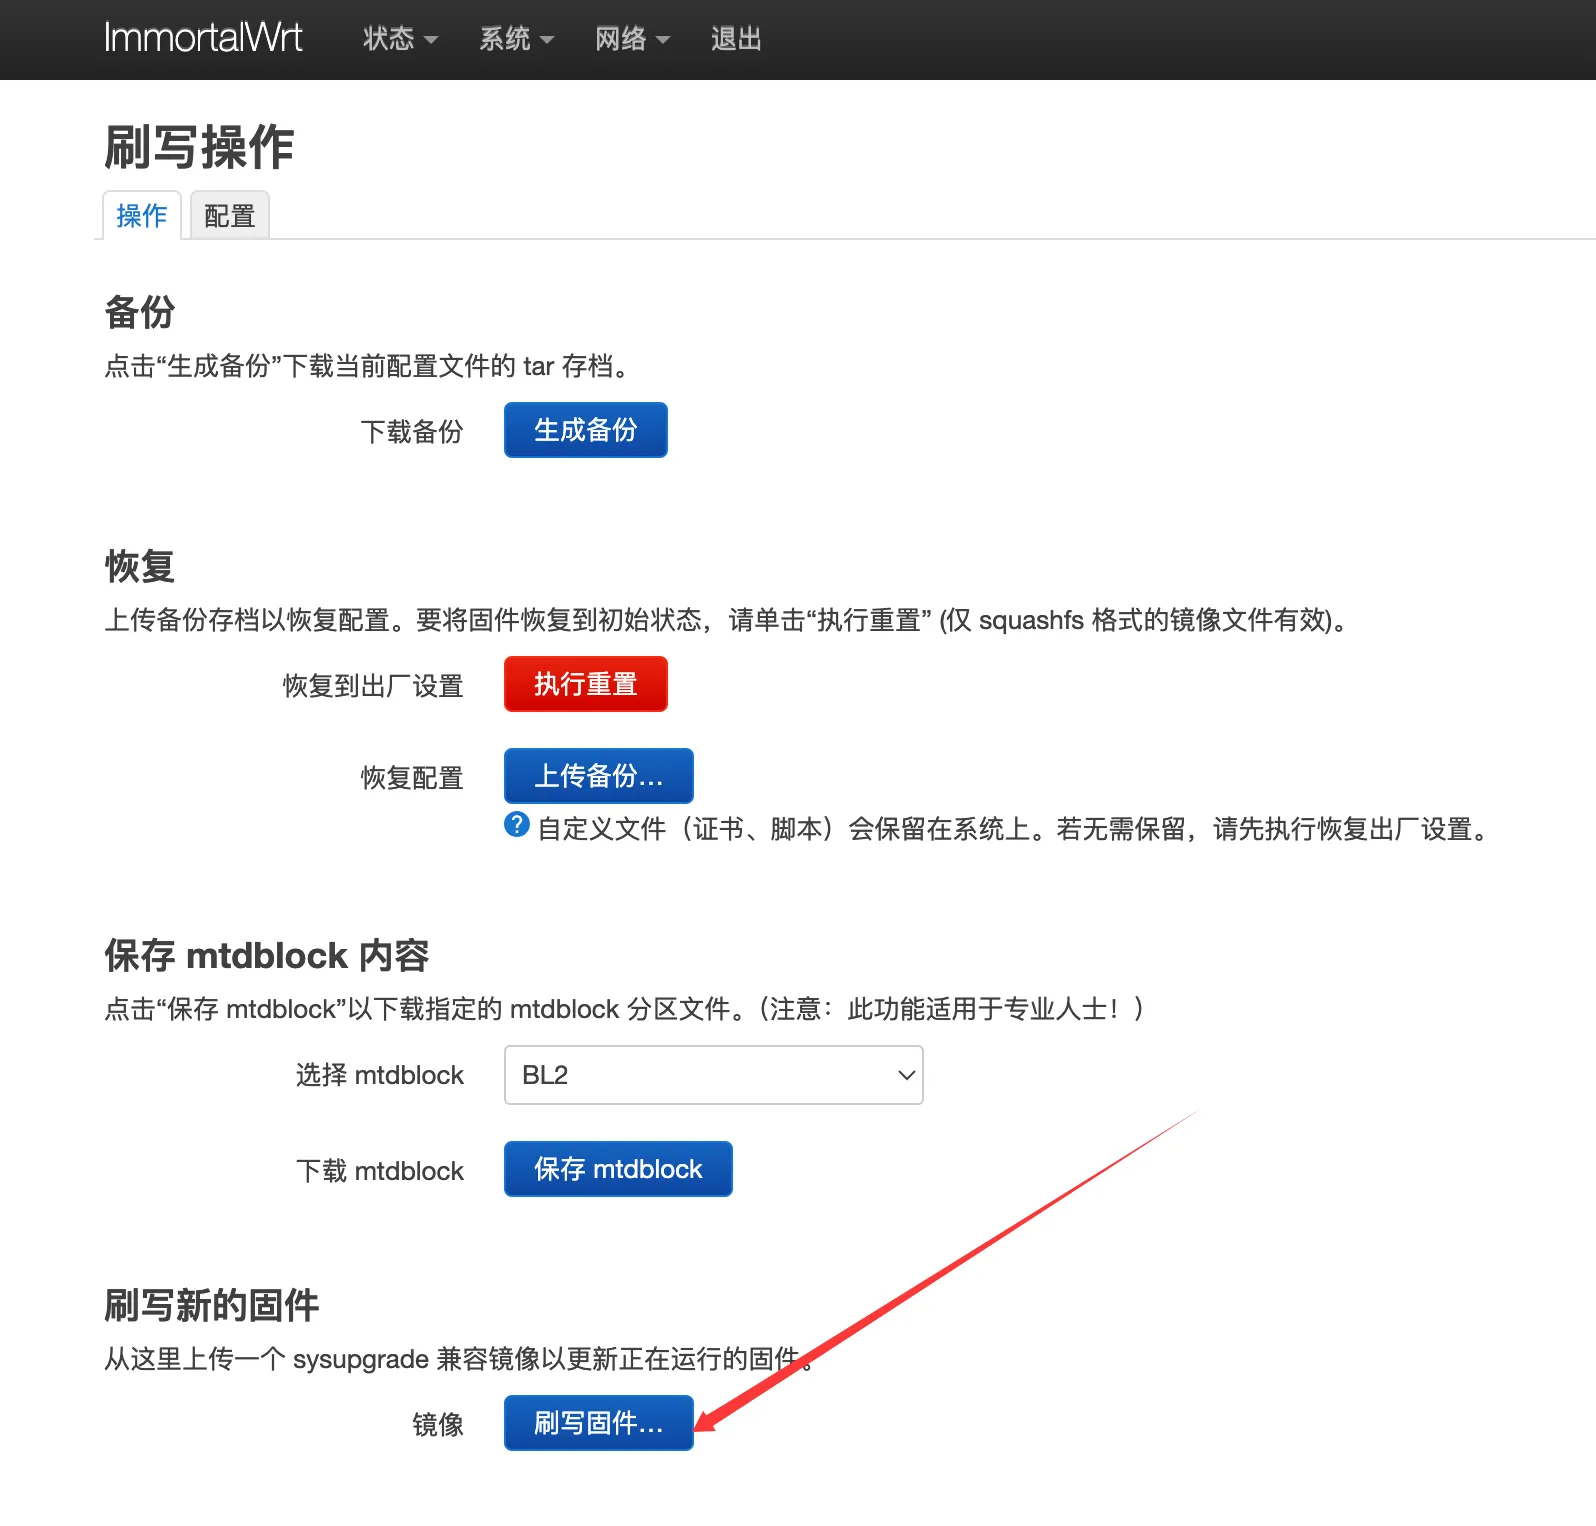Click the caret arrow beside 状态
The width and height of the screenshot is (1596, 1526).
pyautogui.click(x=431, y=41)
